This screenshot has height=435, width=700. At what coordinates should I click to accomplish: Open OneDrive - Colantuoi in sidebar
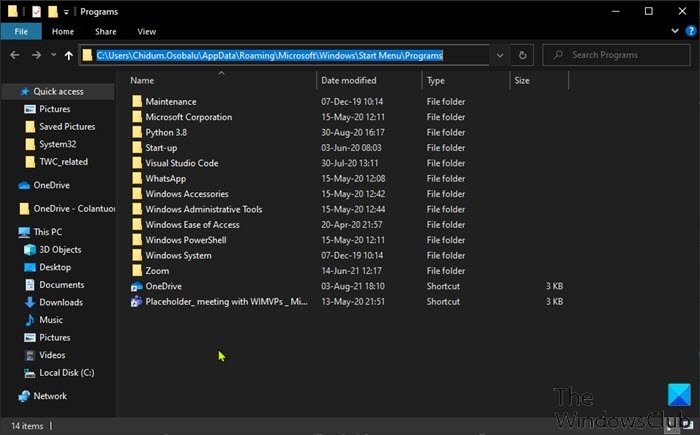tap(74, 209)
